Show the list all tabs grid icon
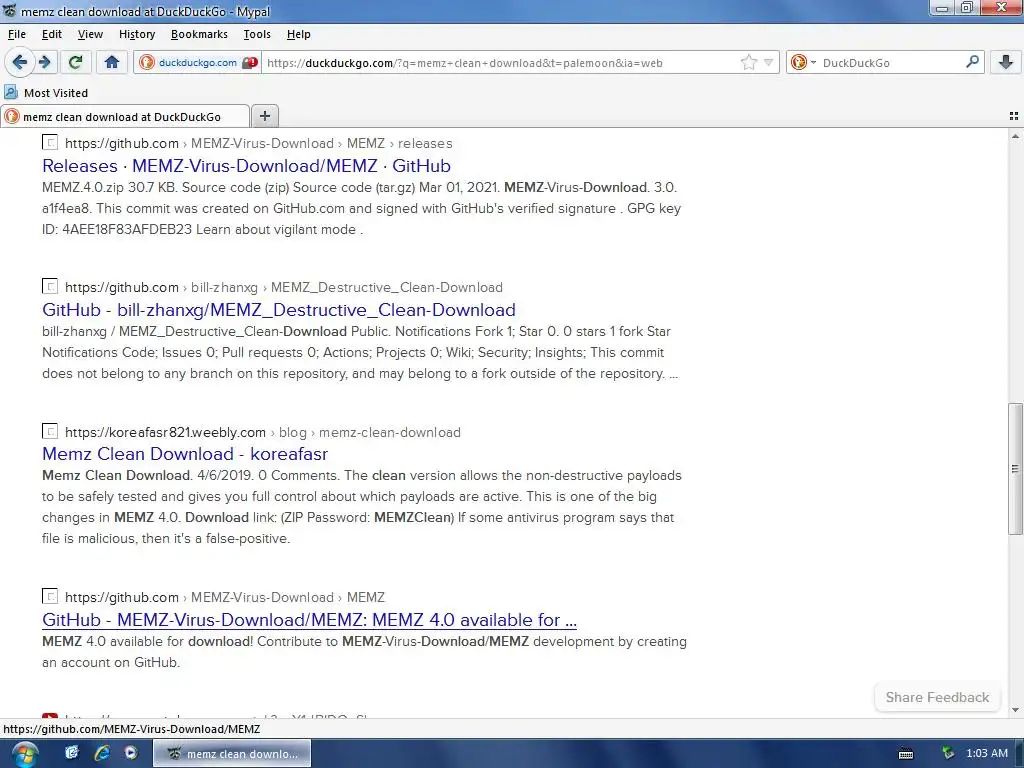This screenshot has width=1024, height=768. tap(1014, 116)
